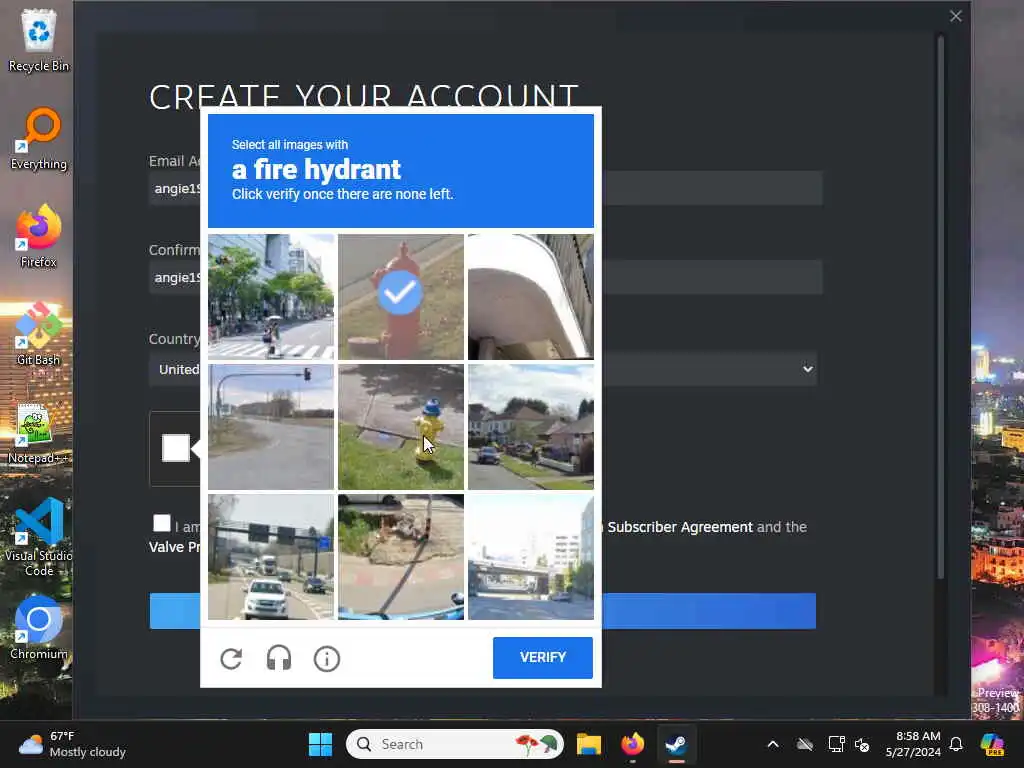Click the Steam window vertical scrollbar
The height and width of the screenshot is (768, 1024).
940,307
